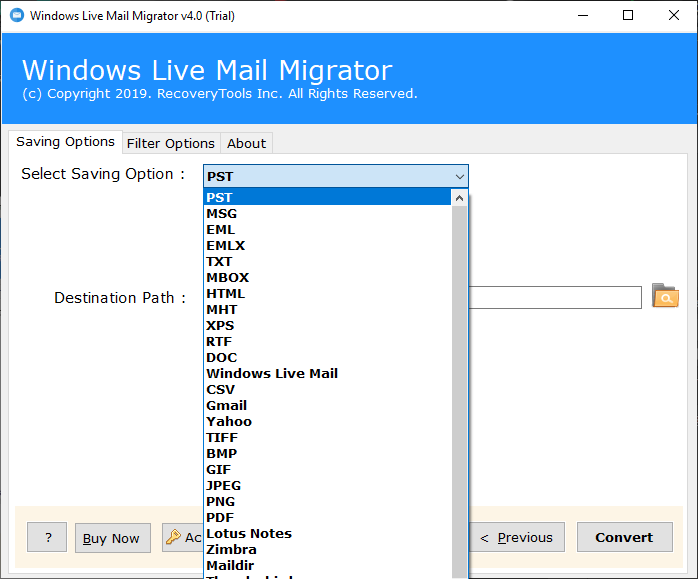Choose DOC from the list
The image size is (698, 579).
pyautogui.click(x=327, y=358)
